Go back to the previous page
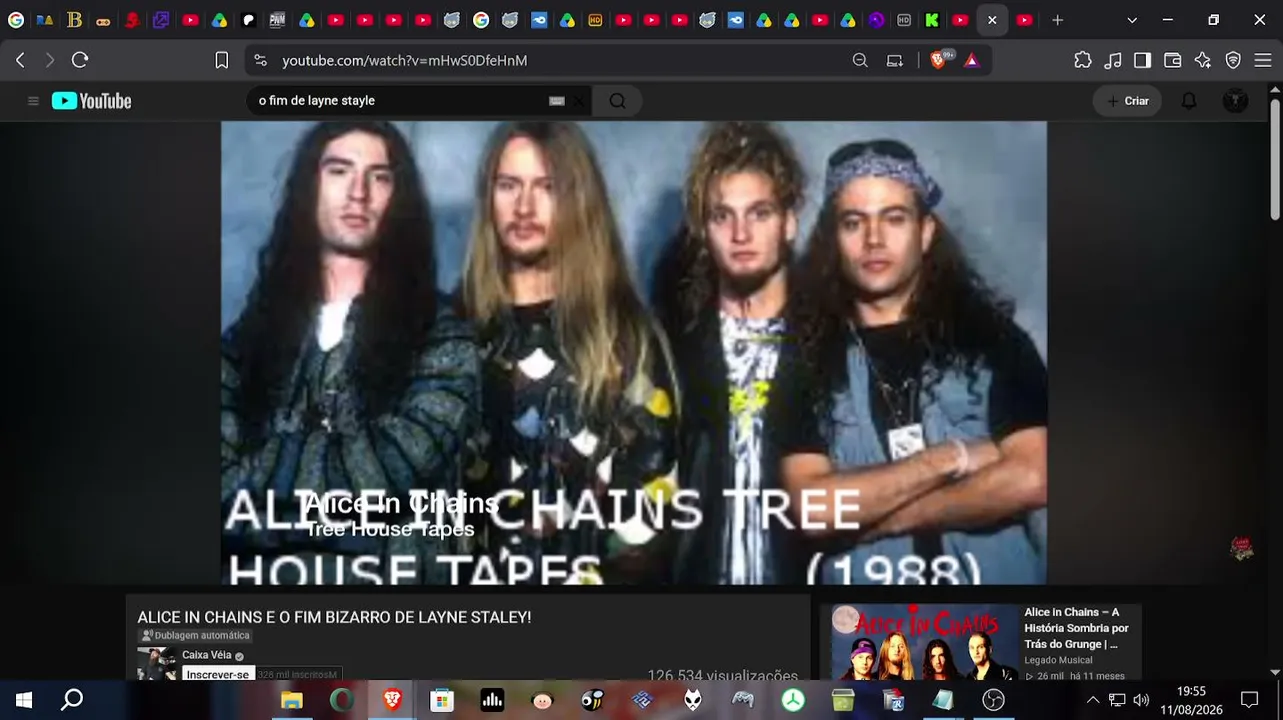The width and height of the screenshot is (1283, 720). point(20,60)
